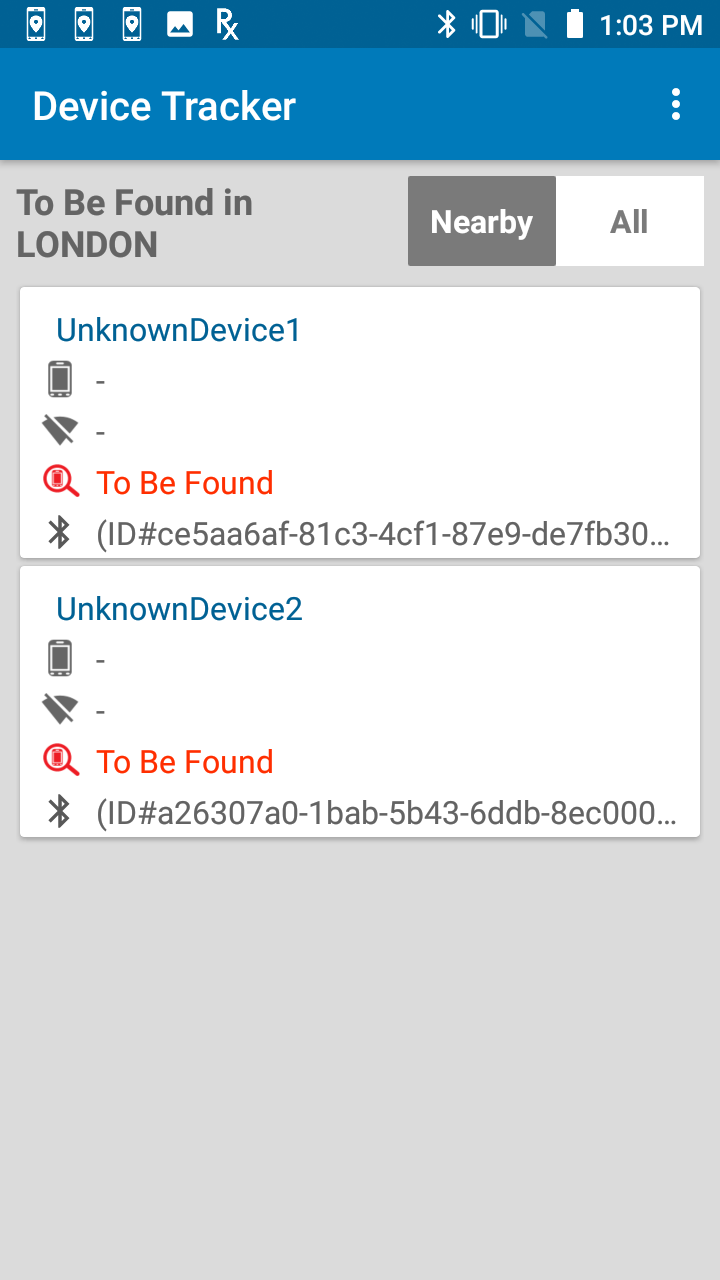Open the ID#ce5aa6af Bluetooth identifier text
This screenshot has height=1280, width=720.
[384, 534]
